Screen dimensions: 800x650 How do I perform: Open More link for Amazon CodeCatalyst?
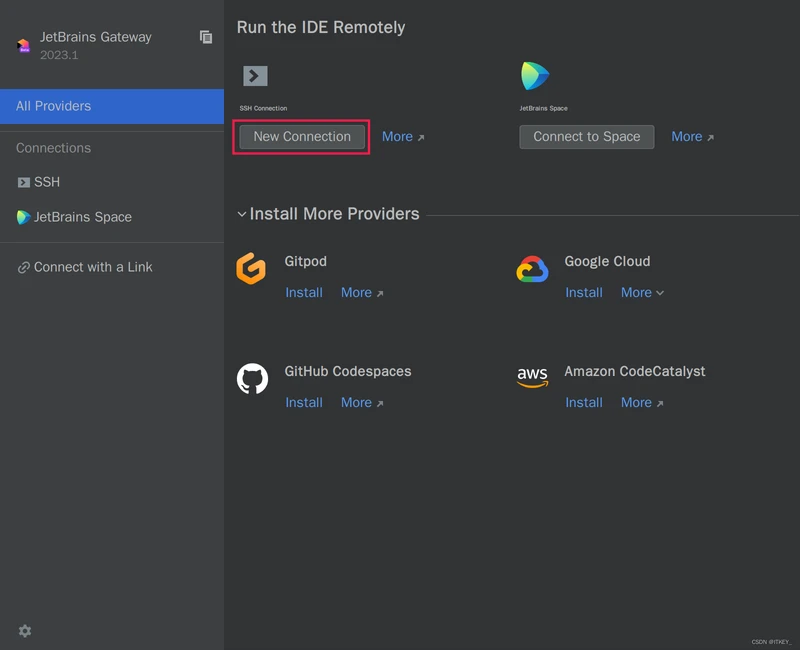pos(642,403)
